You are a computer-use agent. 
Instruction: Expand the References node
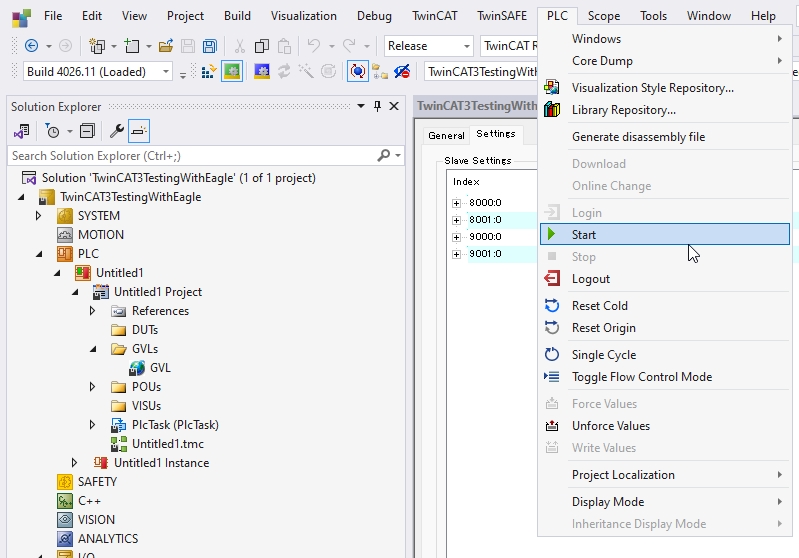pyautogui.click(x=92, y=311)
